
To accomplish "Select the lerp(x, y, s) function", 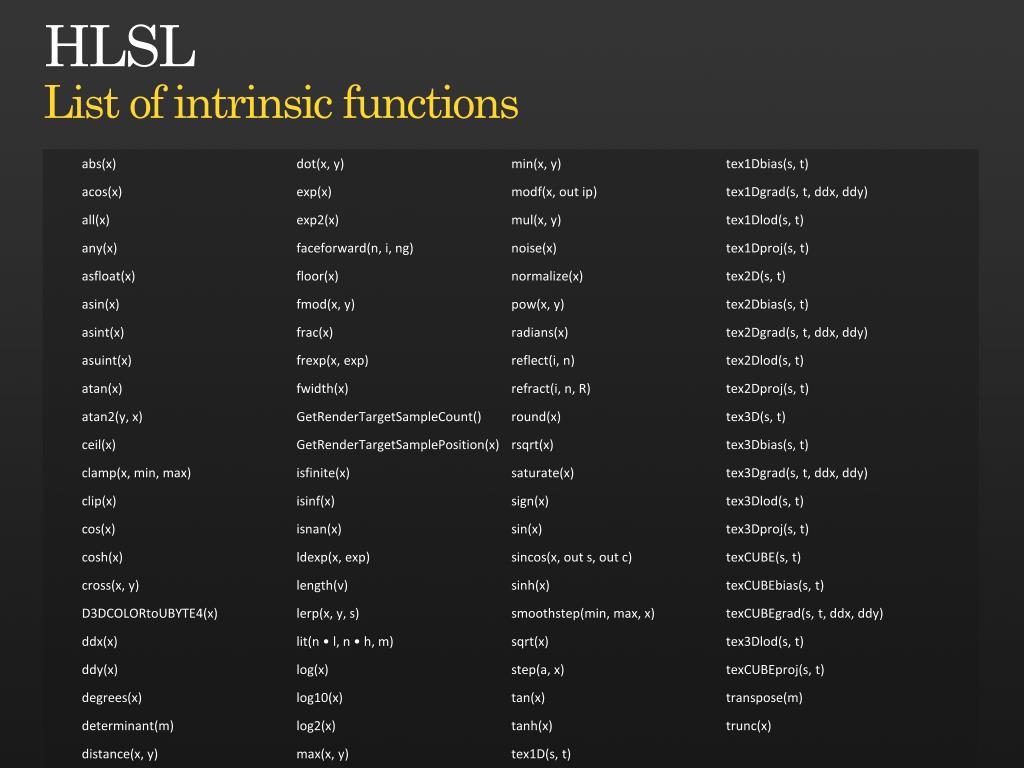I will [327, 614].
